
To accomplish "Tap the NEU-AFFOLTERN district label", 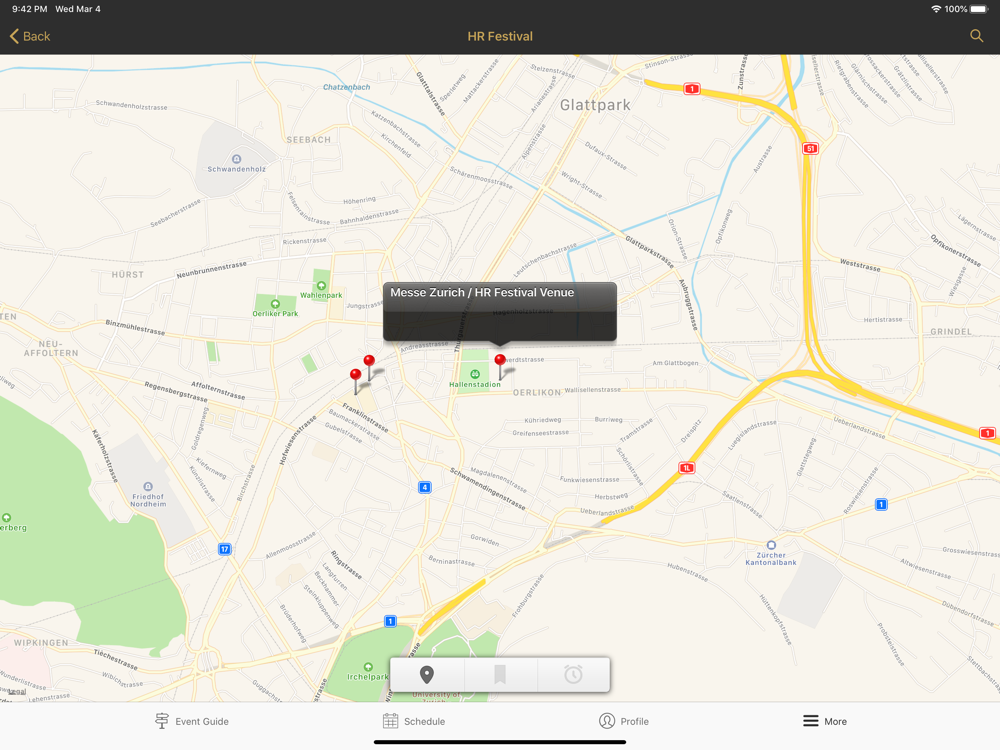I will tap(50, 348).
